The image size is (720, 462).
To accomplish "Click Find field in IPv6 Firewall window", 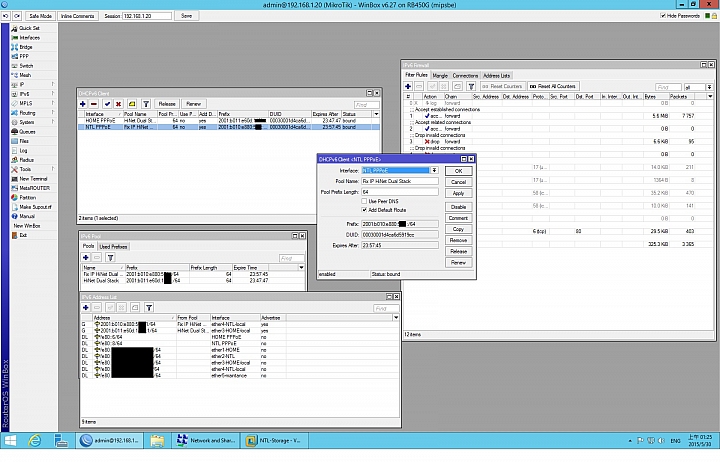I will click(x=668, y=87).
